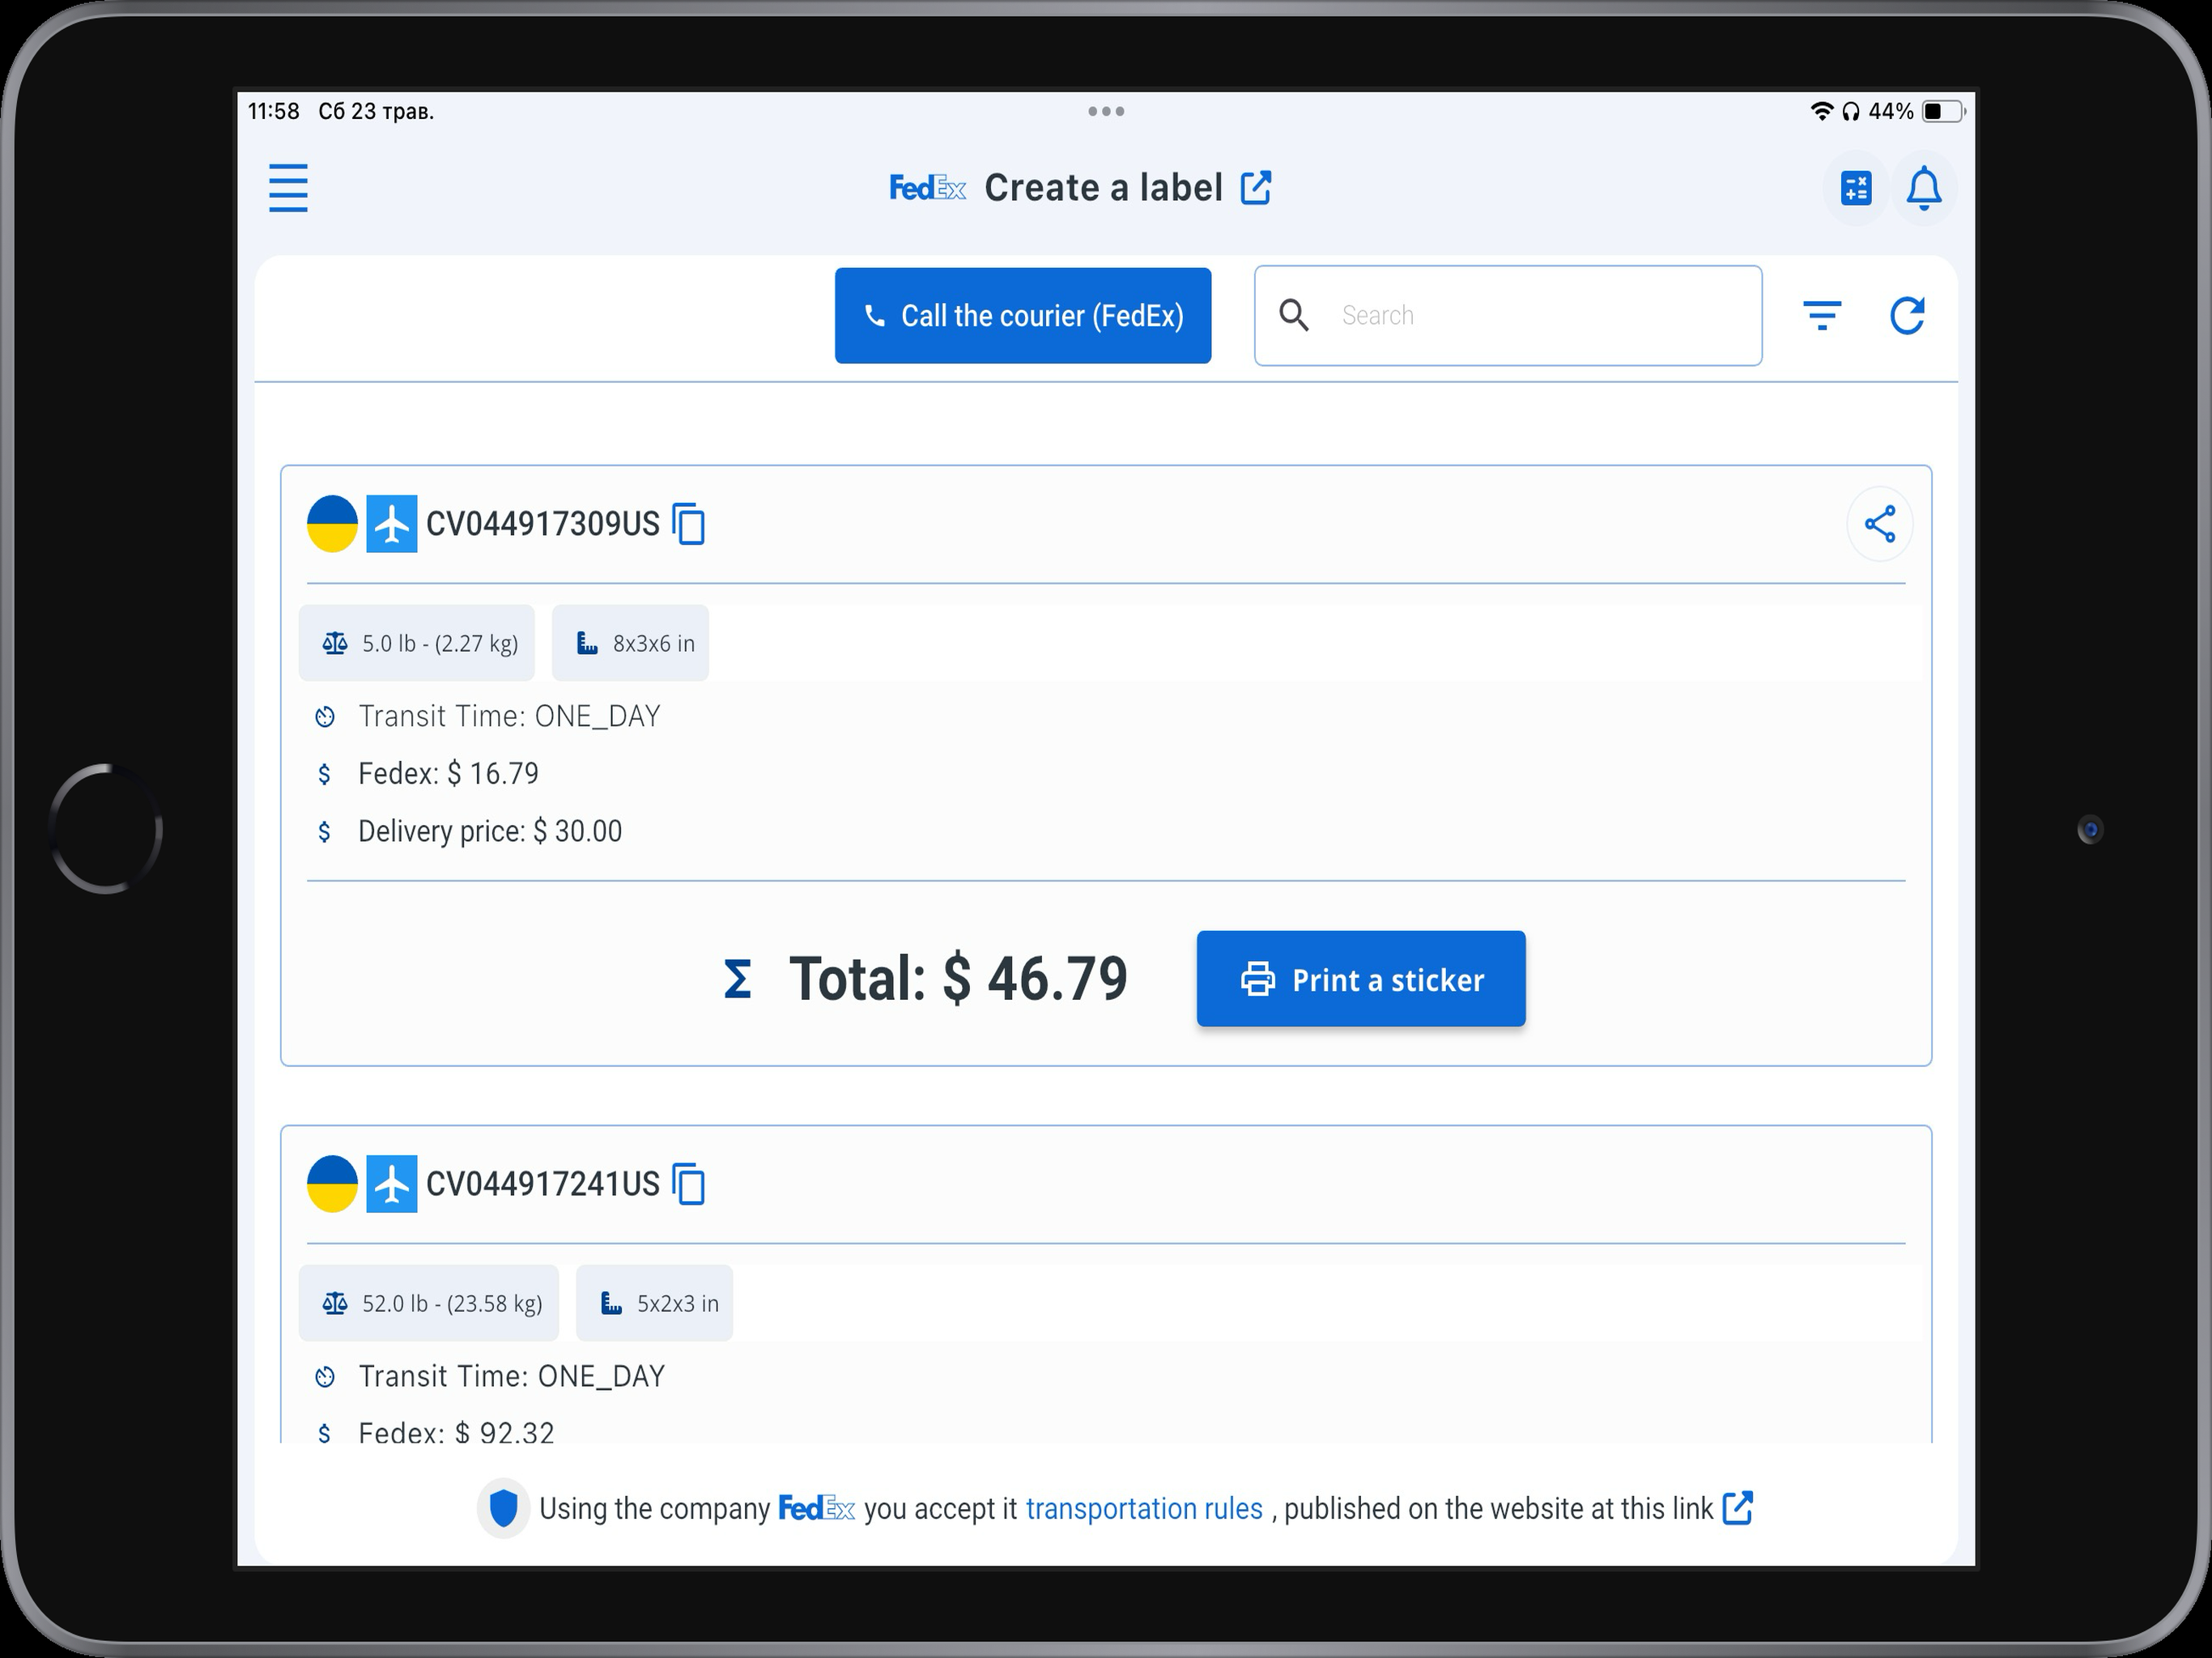This screenshot has width=2212, height=1658.
Task: Click the 52.0 lb - (23.58 kg) weight chip
Action: [x=429, y=1303]
